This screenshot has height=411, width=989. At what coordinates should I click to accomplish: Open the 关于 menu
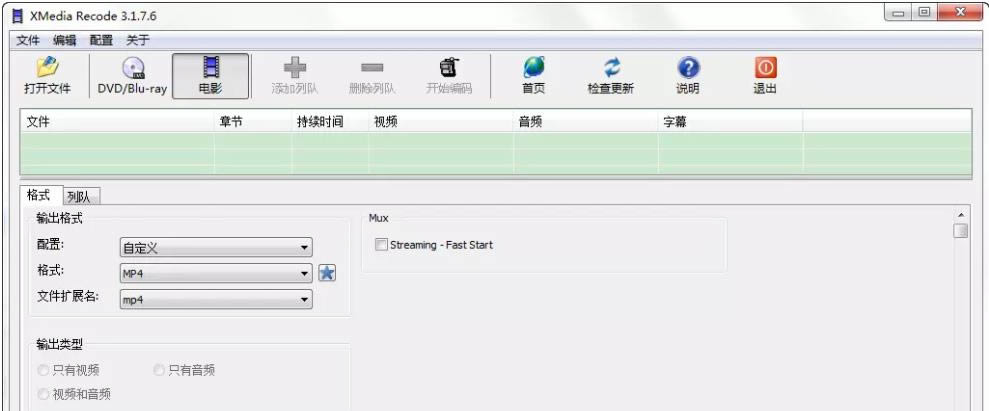(138, 40)
